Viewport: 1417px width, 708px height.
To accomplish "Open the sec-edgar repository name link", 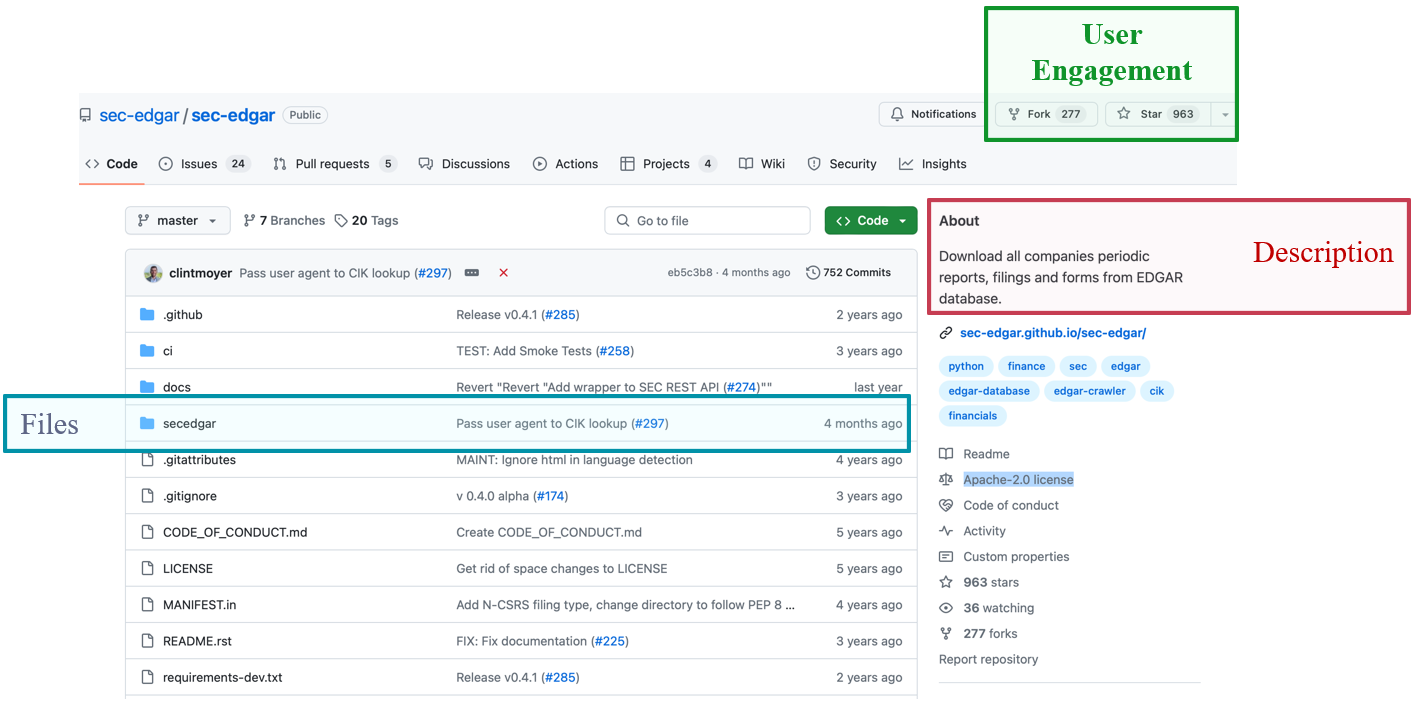I will tap(233, 115).
